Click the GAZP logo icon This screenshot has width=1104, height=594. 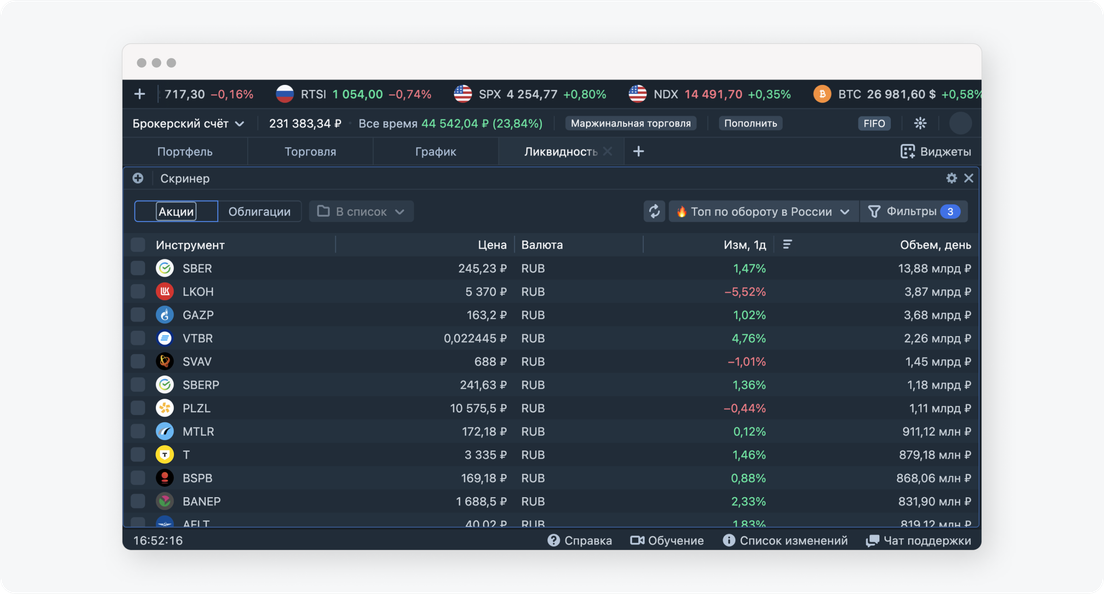(165, 315)
